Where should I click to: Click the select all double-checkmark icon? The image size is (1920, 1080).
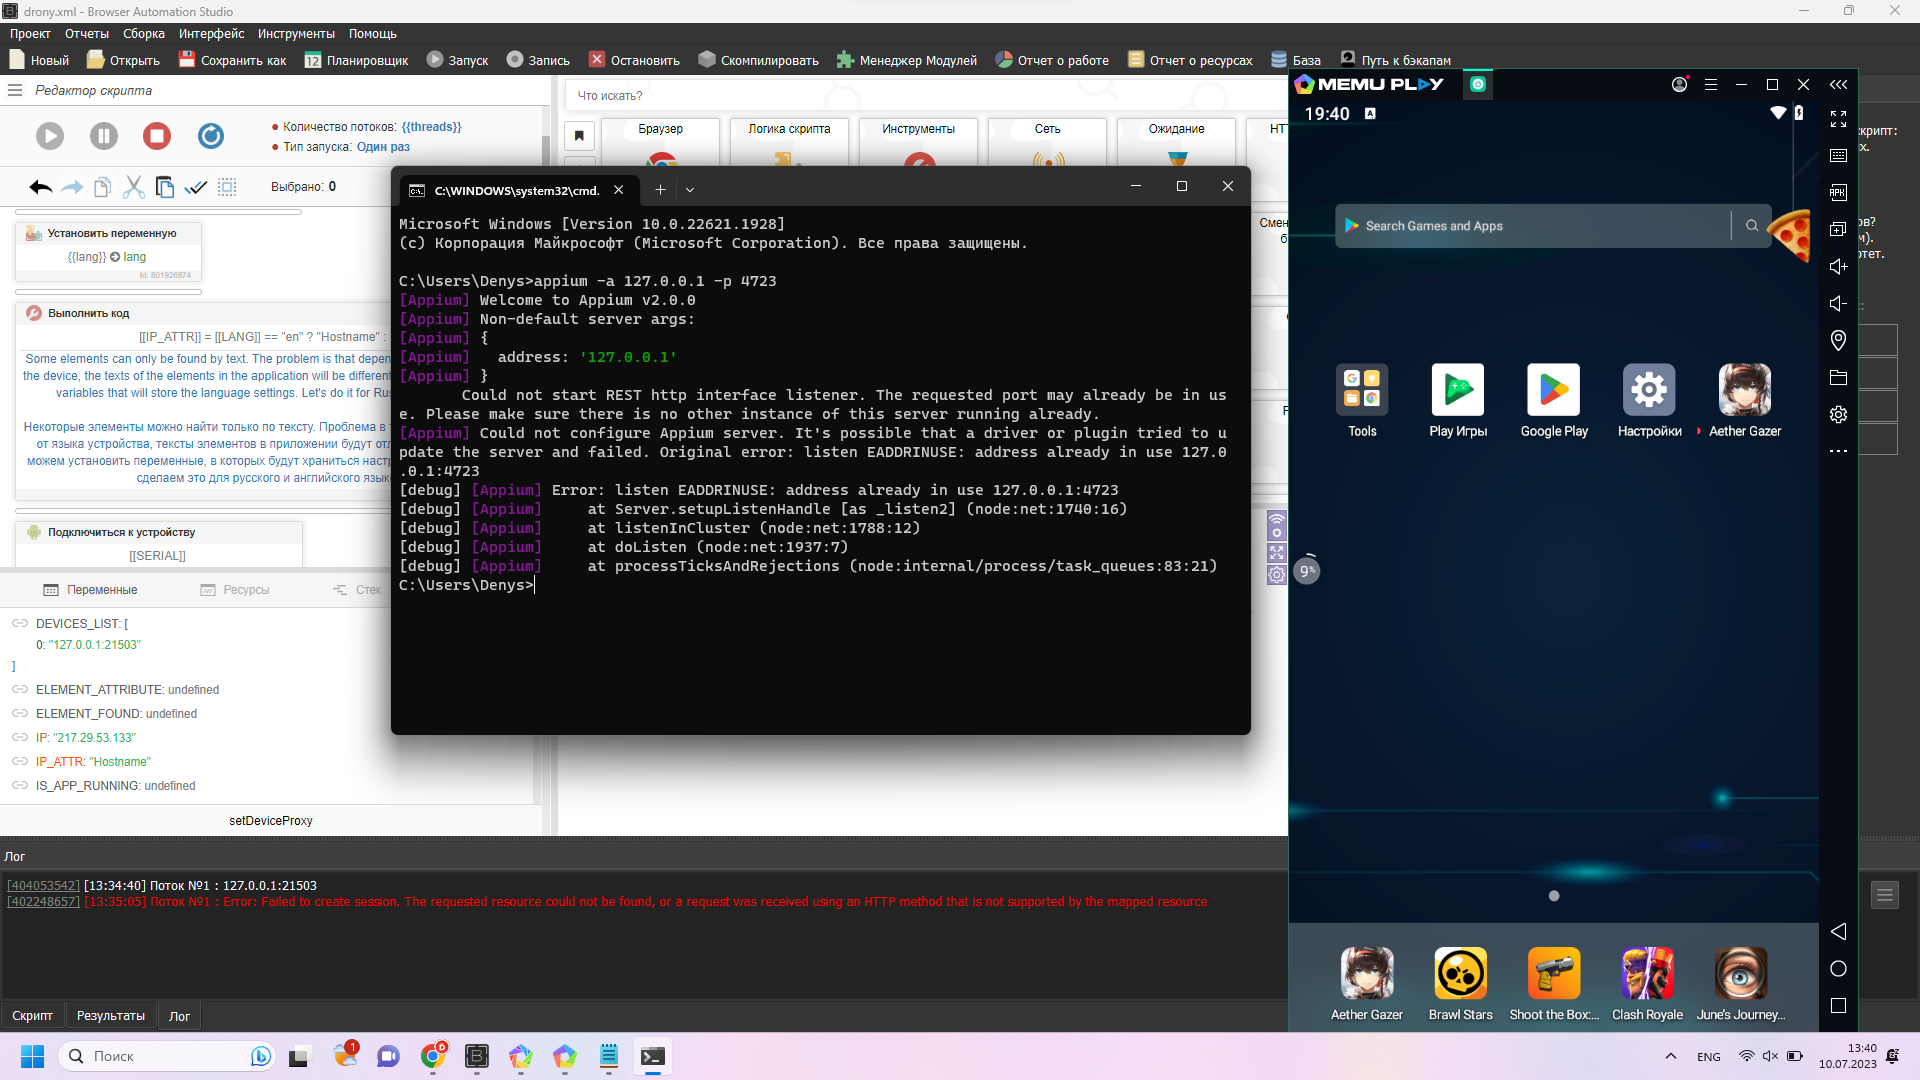point(196,187)
